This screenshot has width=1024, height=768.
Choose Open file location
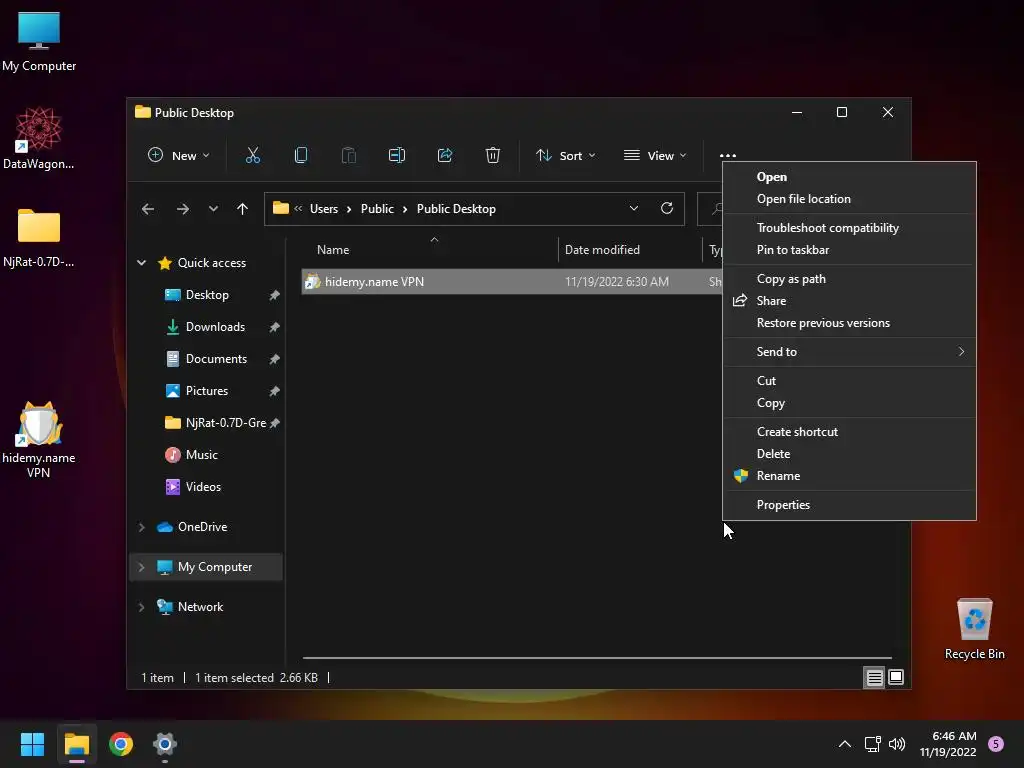tap(849, 199)
